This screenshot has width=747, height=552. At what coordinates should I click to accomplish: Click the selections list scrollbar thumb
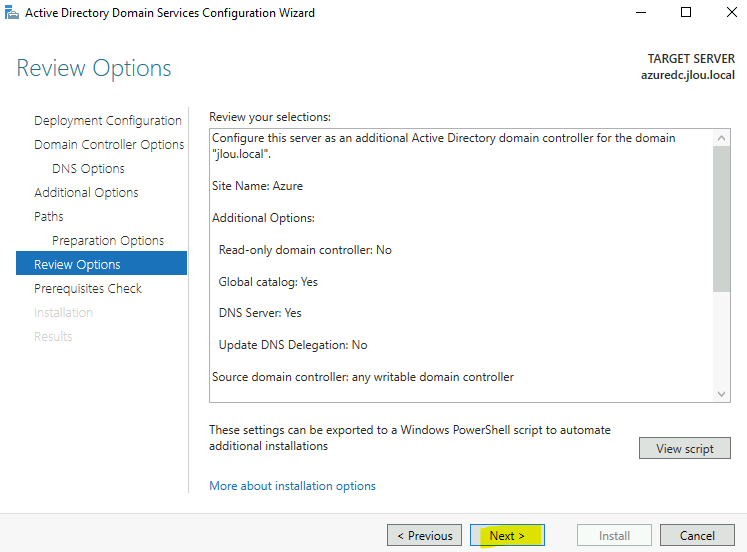click(721, 219)
